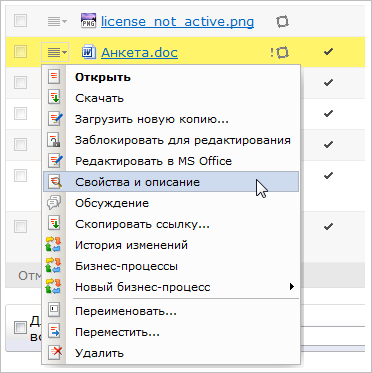Open actions dropdown for license_not_active.png
The width and height of the screenshot is (372, 373).
point(57,22)
